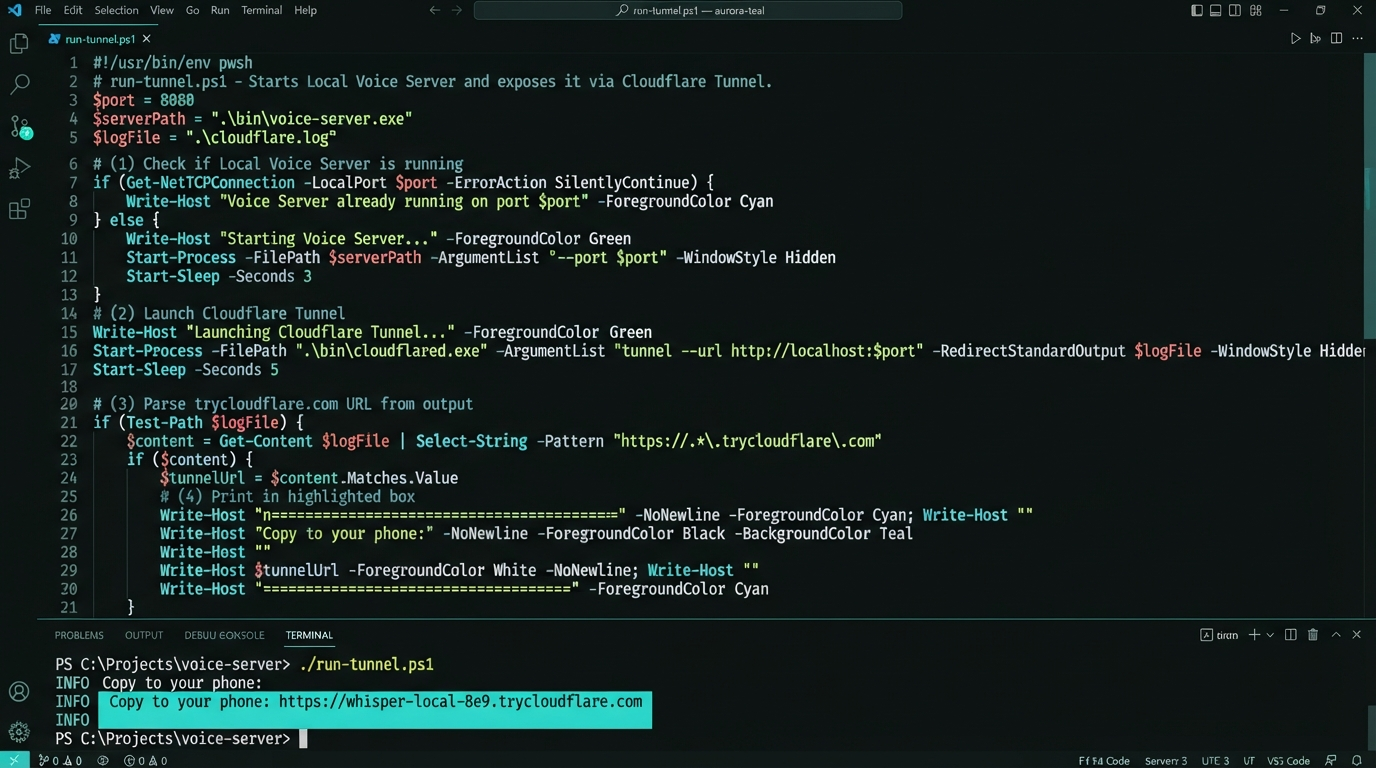Open the Search view in the activity bar
The height and width of the screenshot is (768, 1376).
[x=19, y=85]
